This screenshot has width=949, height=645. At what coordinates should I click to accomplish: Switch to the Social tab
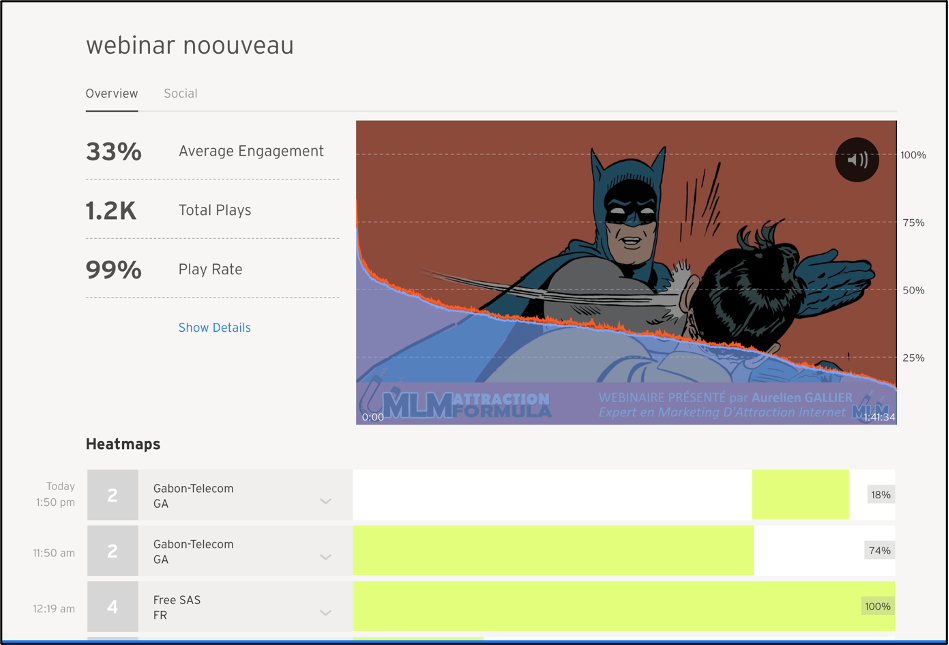180,94
